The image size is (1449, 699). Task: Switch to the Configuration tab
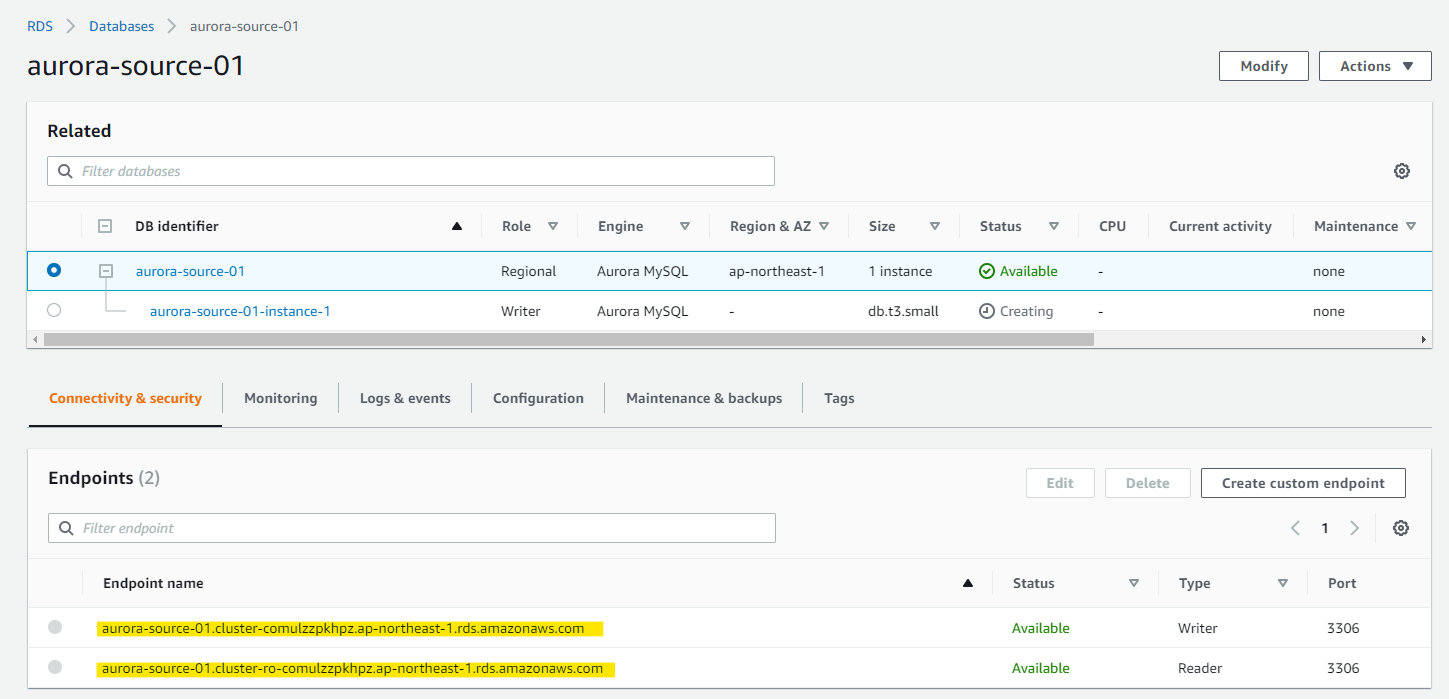click(x=538, y=398)
